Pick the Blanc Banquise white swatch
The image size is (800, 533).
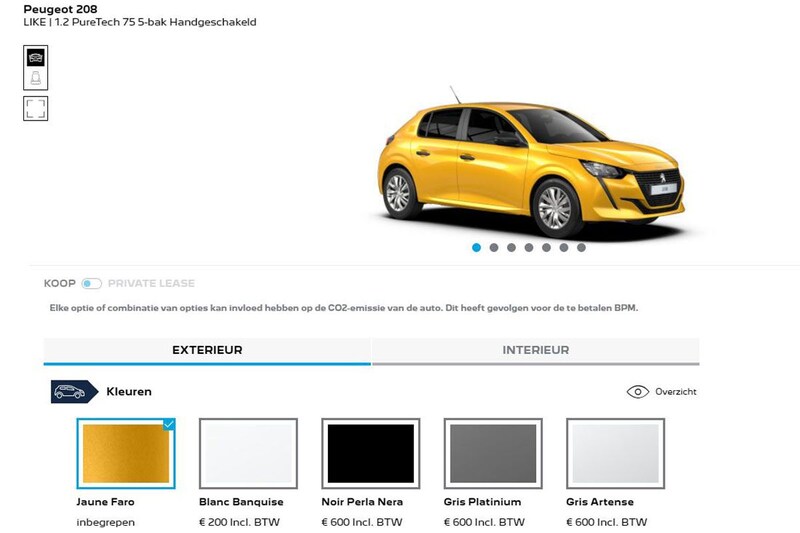pos(248,453)
